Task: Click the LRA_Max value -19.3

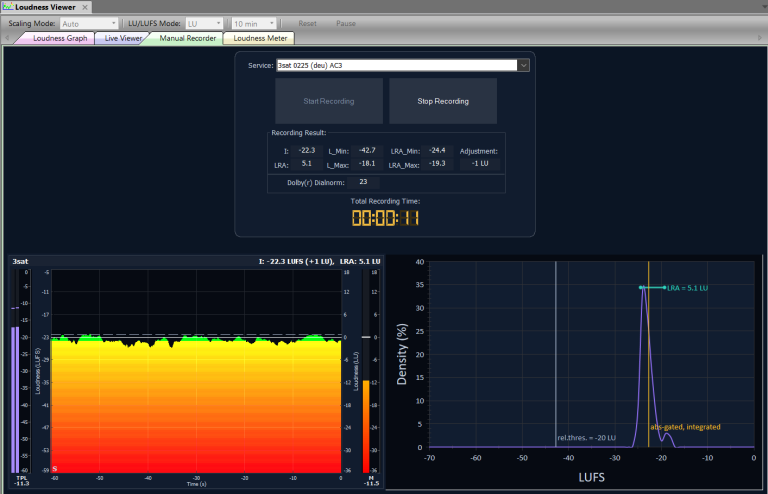Action: coord(437,164)
